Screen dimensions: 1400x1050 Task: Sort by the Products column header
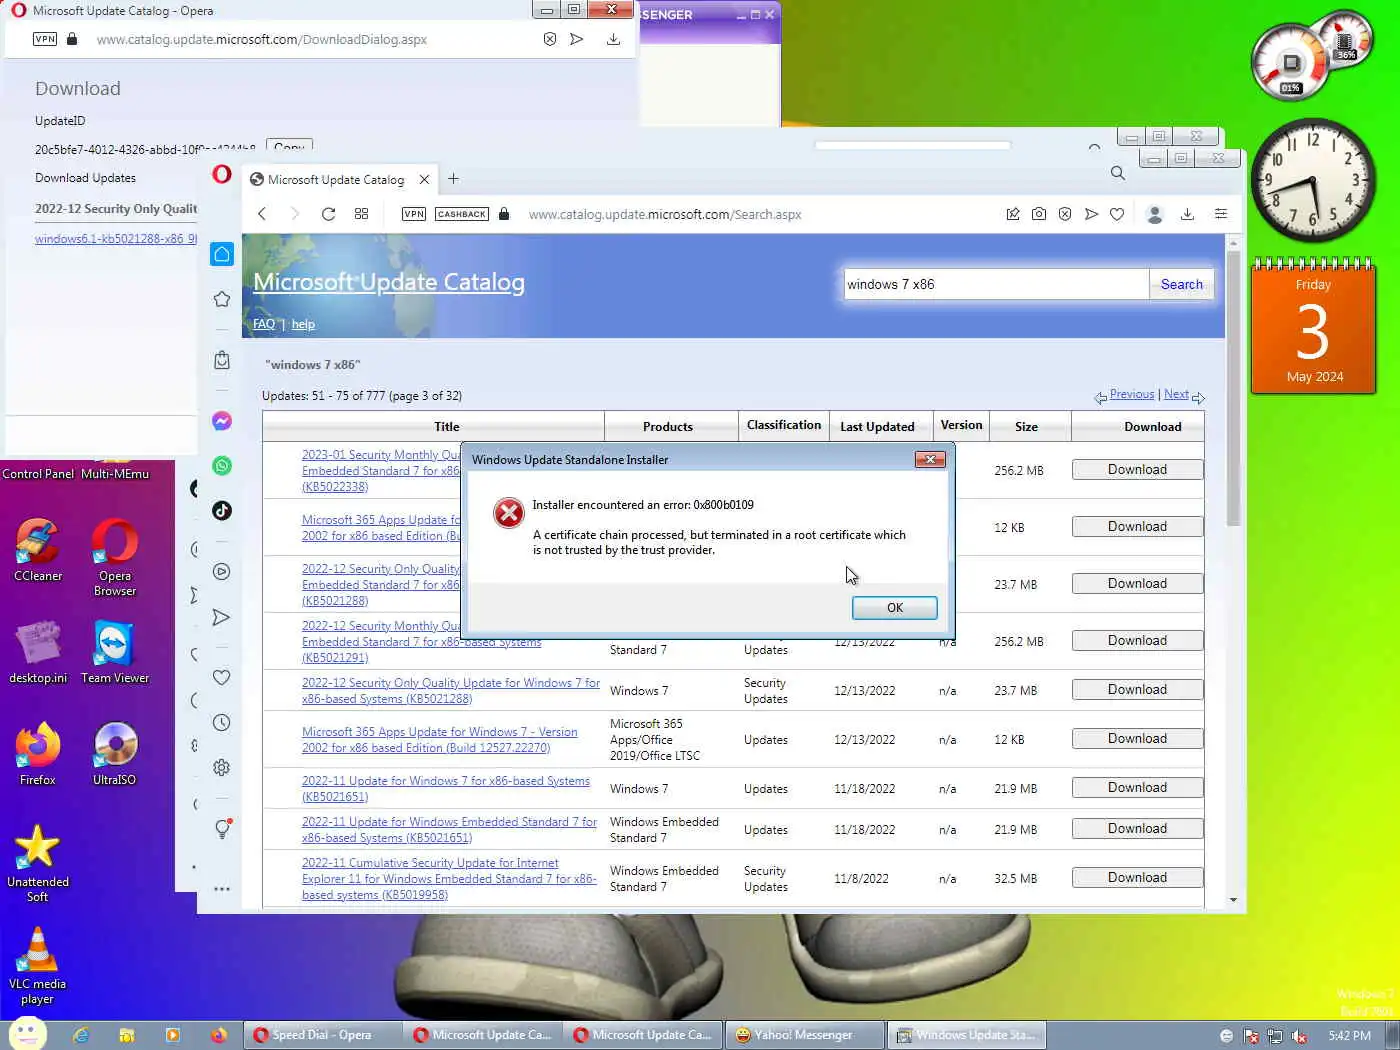[x=668, y=427]
